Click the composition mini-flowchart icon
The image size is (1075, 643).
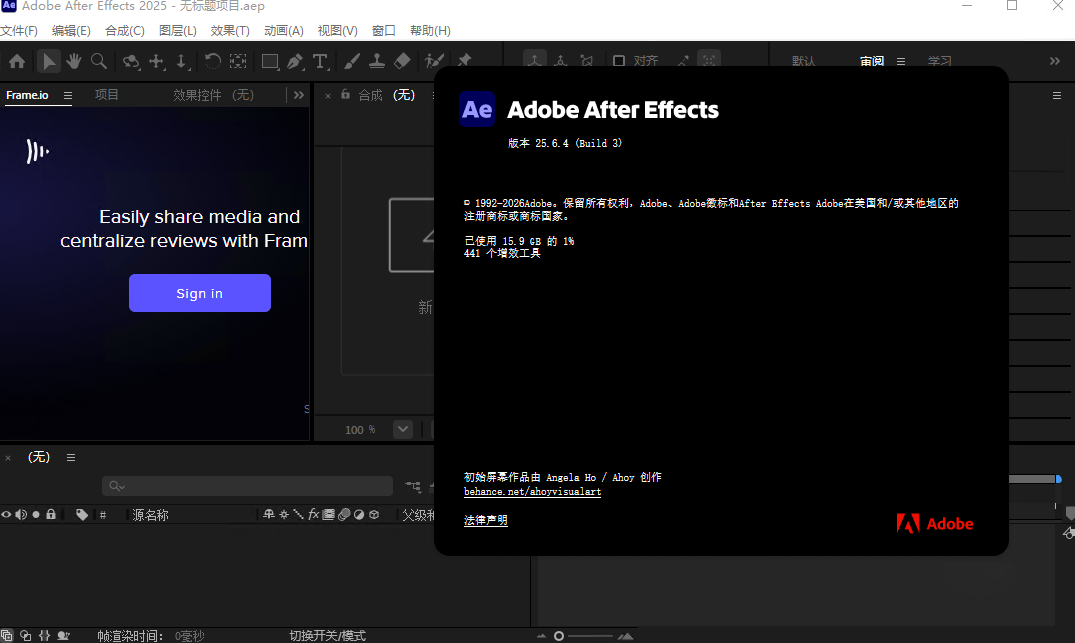[413, 486]
